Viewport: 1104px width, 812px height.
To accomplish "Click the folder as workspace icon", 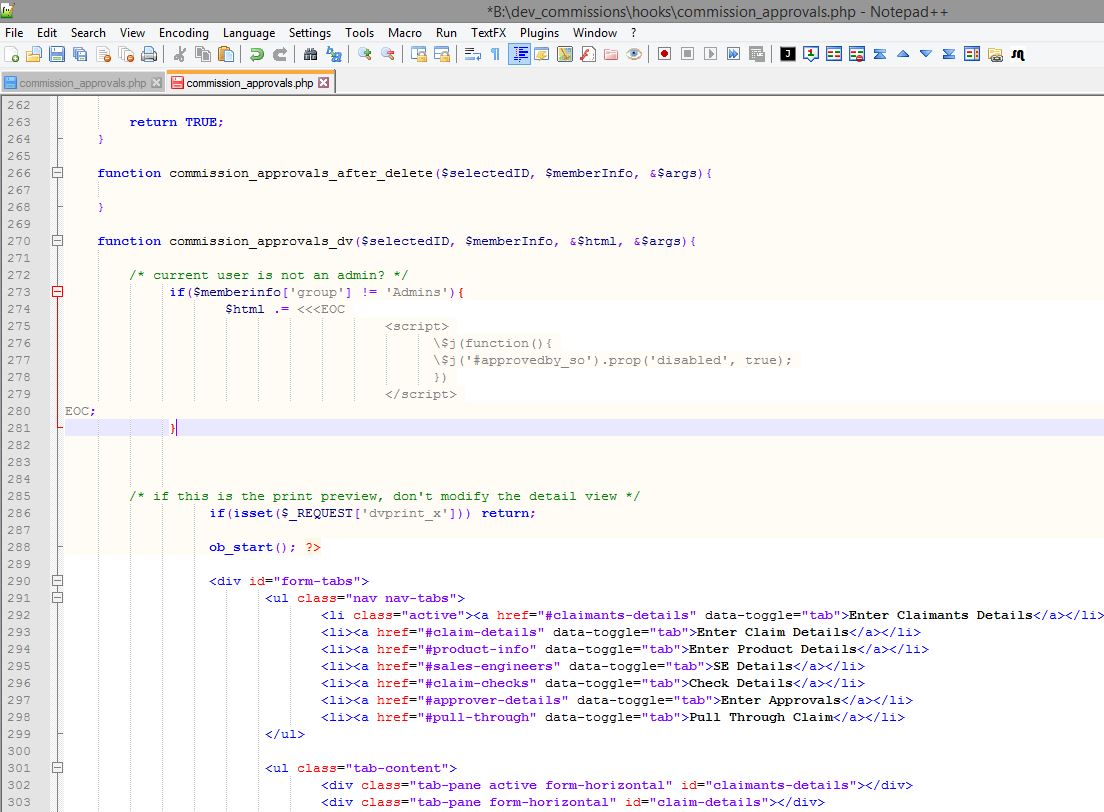I will coord(611,54).
